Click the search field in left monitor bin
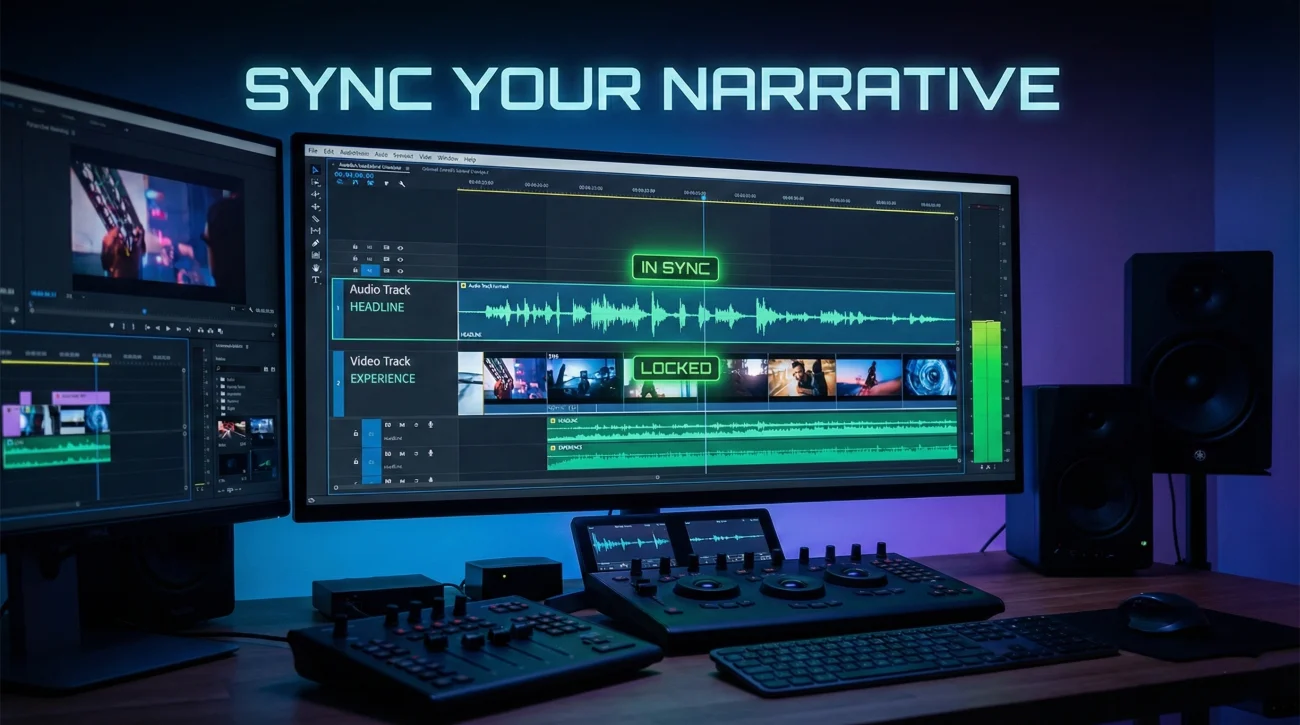Screen dimensions: 1300x725 (238, 369)
